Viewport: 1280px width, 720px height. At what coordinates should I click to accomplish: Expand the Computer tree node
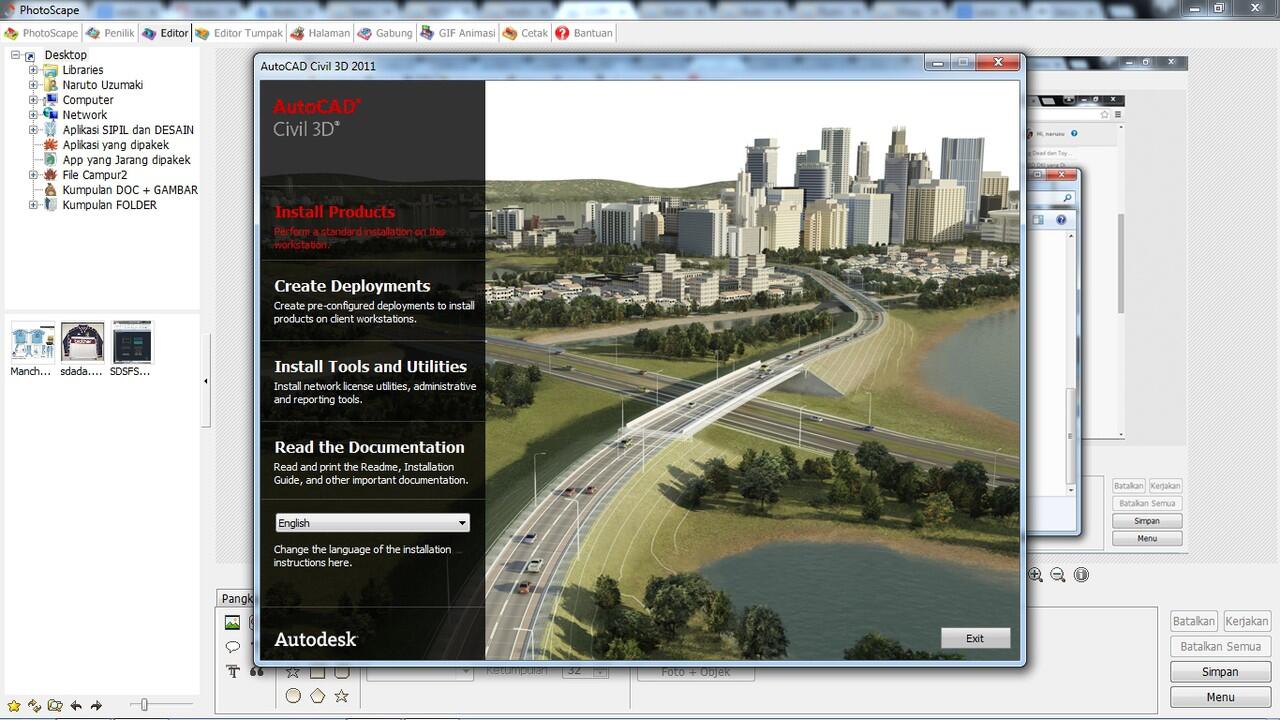tap(33, 100)
